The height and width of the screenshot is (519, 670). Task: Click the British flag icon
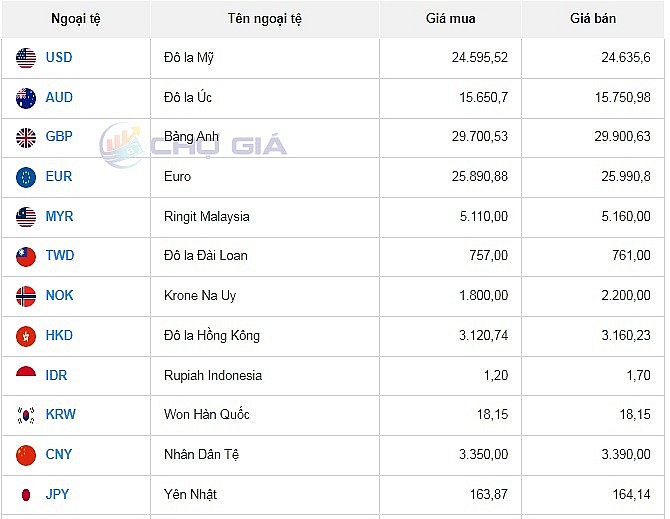coord(26,137)
